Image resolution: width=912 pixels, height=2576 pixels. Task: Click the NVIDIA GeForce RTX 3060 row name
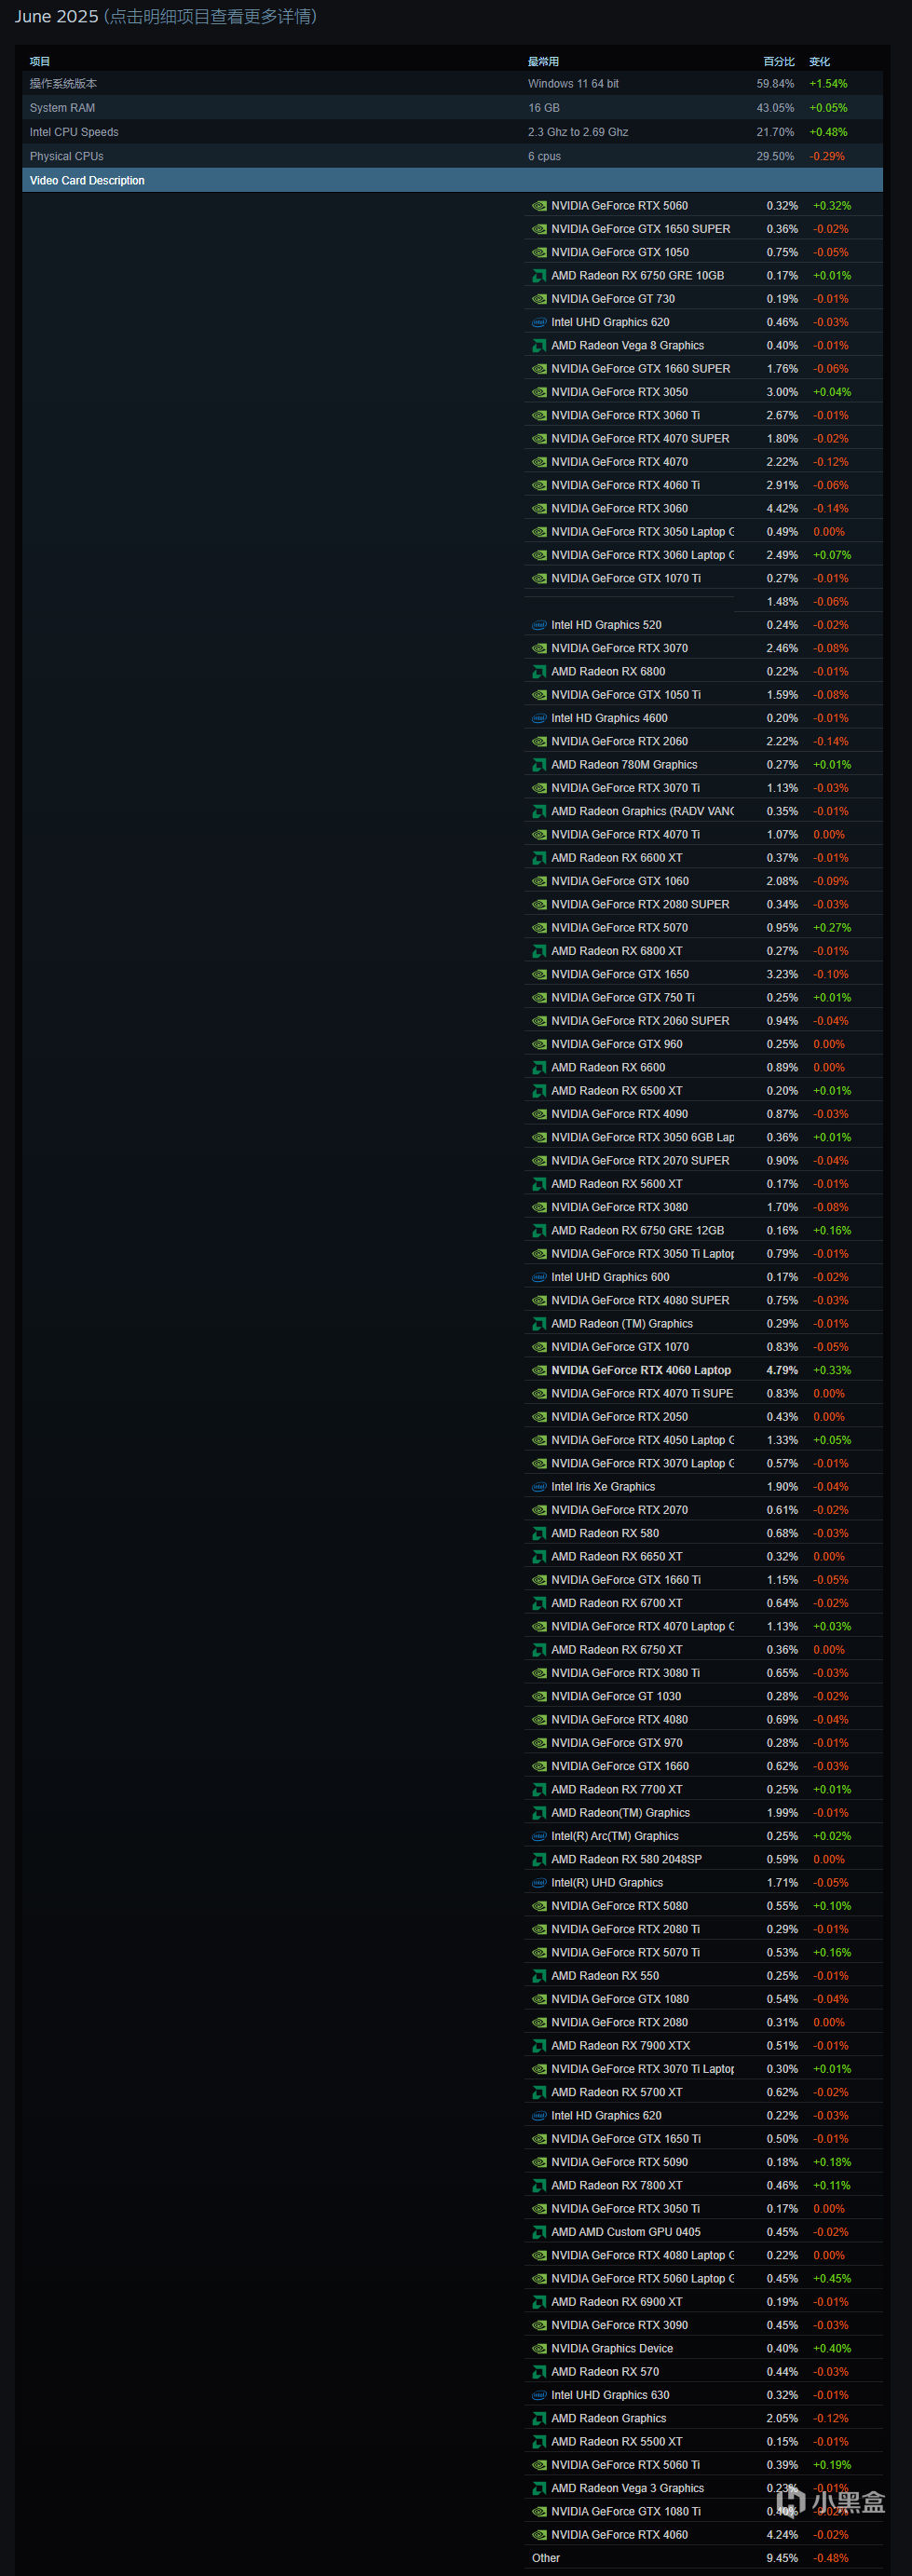[x=619, y=509]
